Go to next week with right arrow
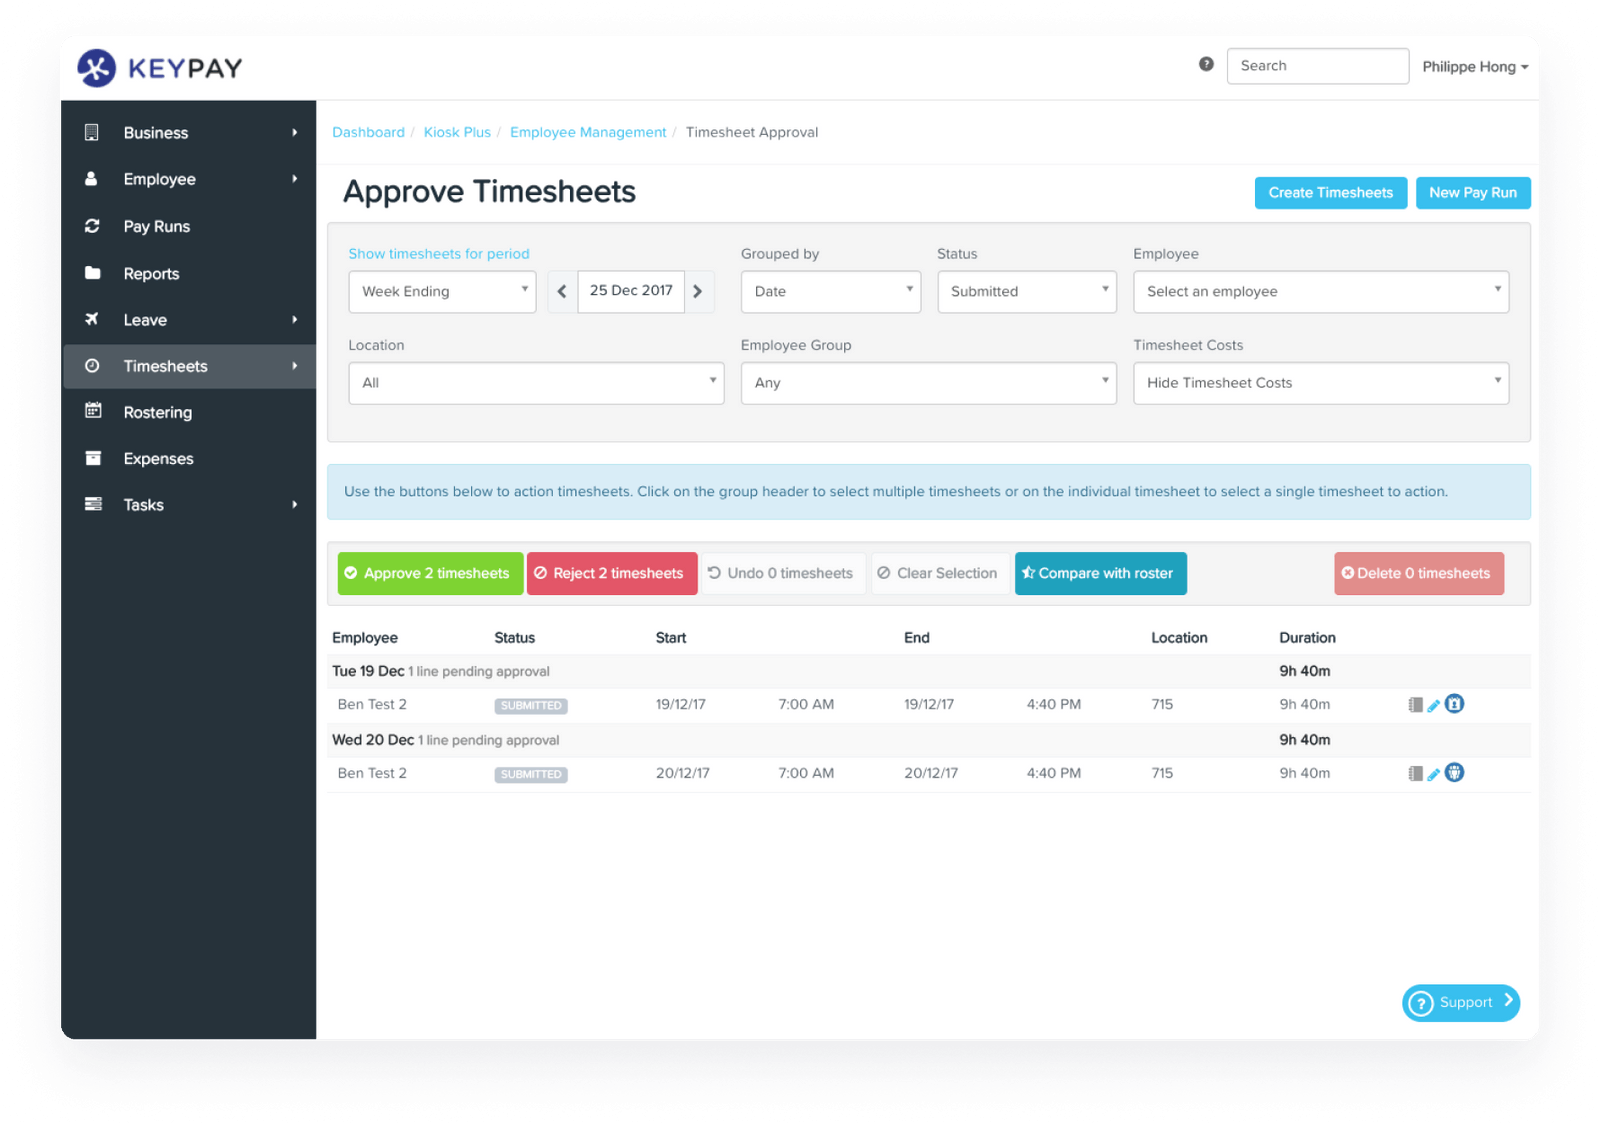1600x1125 pixels. coord(698,291)
